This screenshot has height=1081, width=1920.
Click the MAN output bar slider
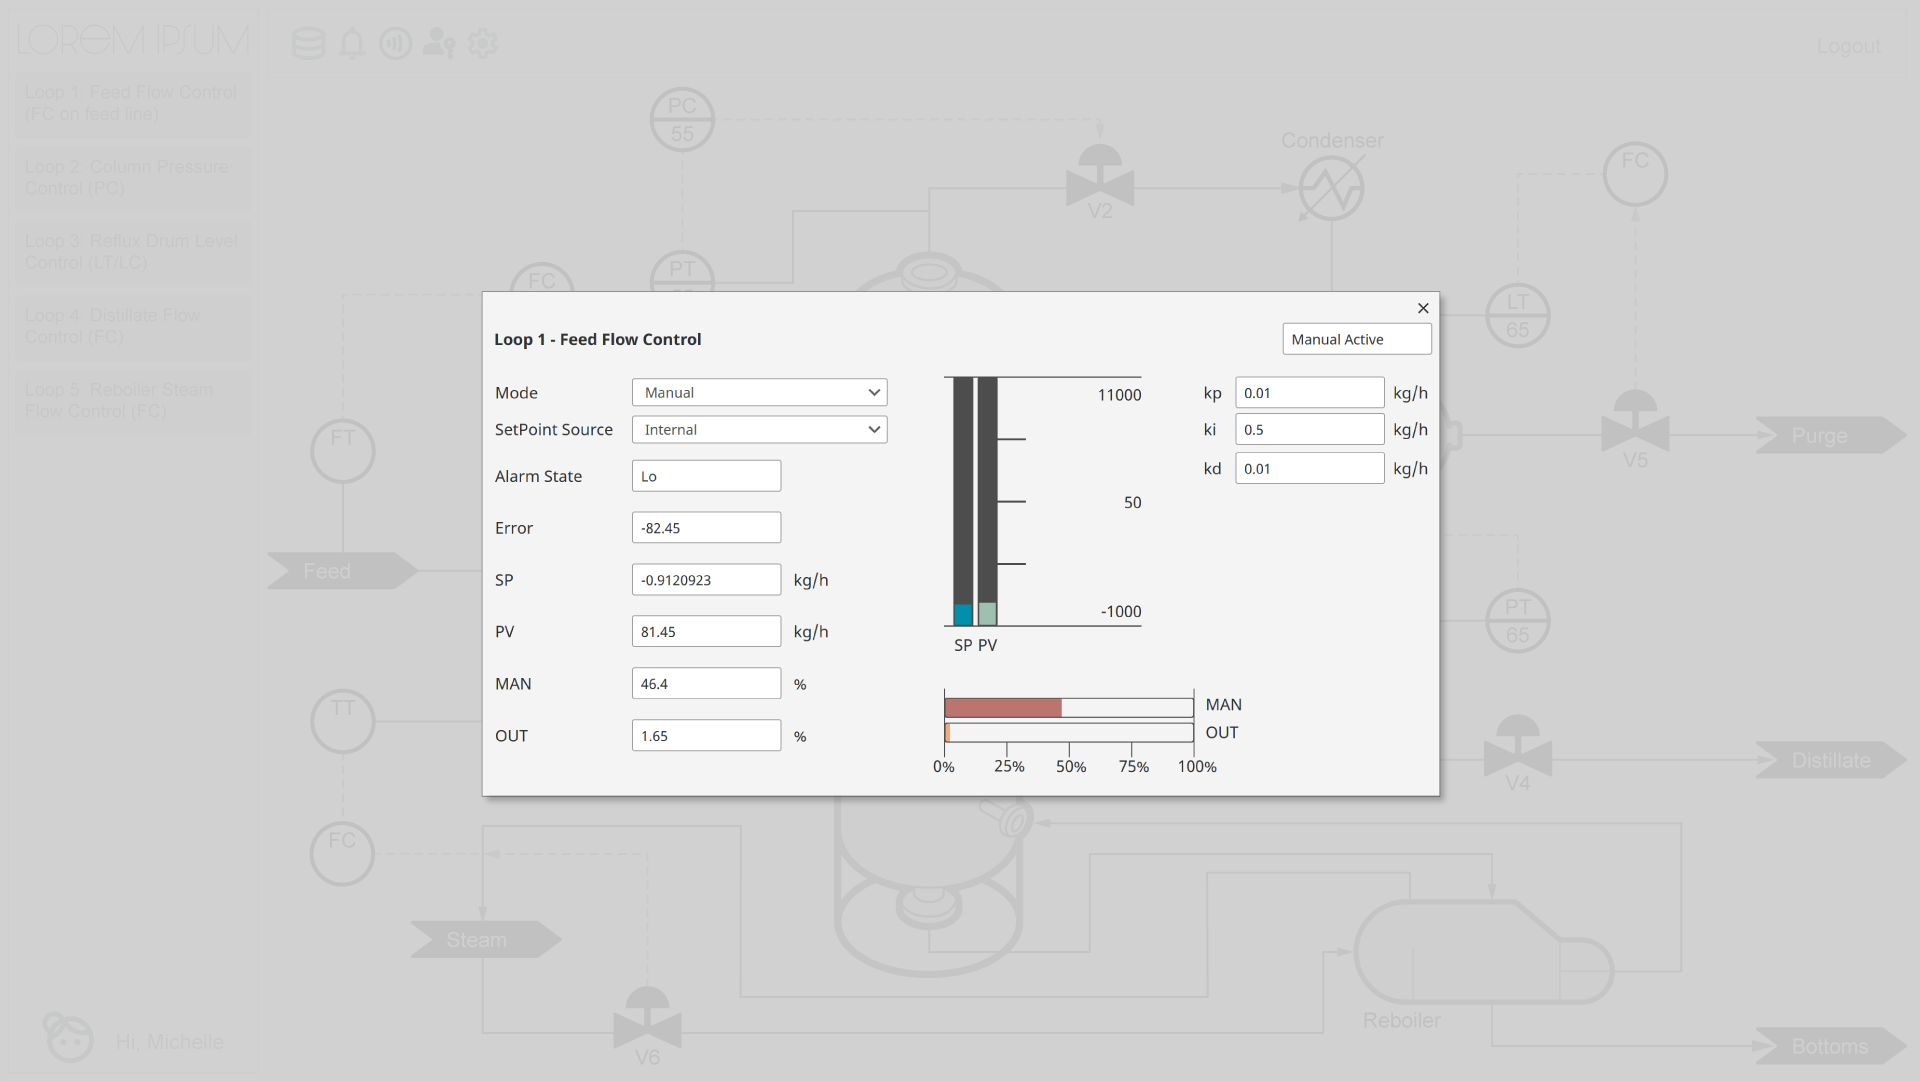click(1068, 708)
